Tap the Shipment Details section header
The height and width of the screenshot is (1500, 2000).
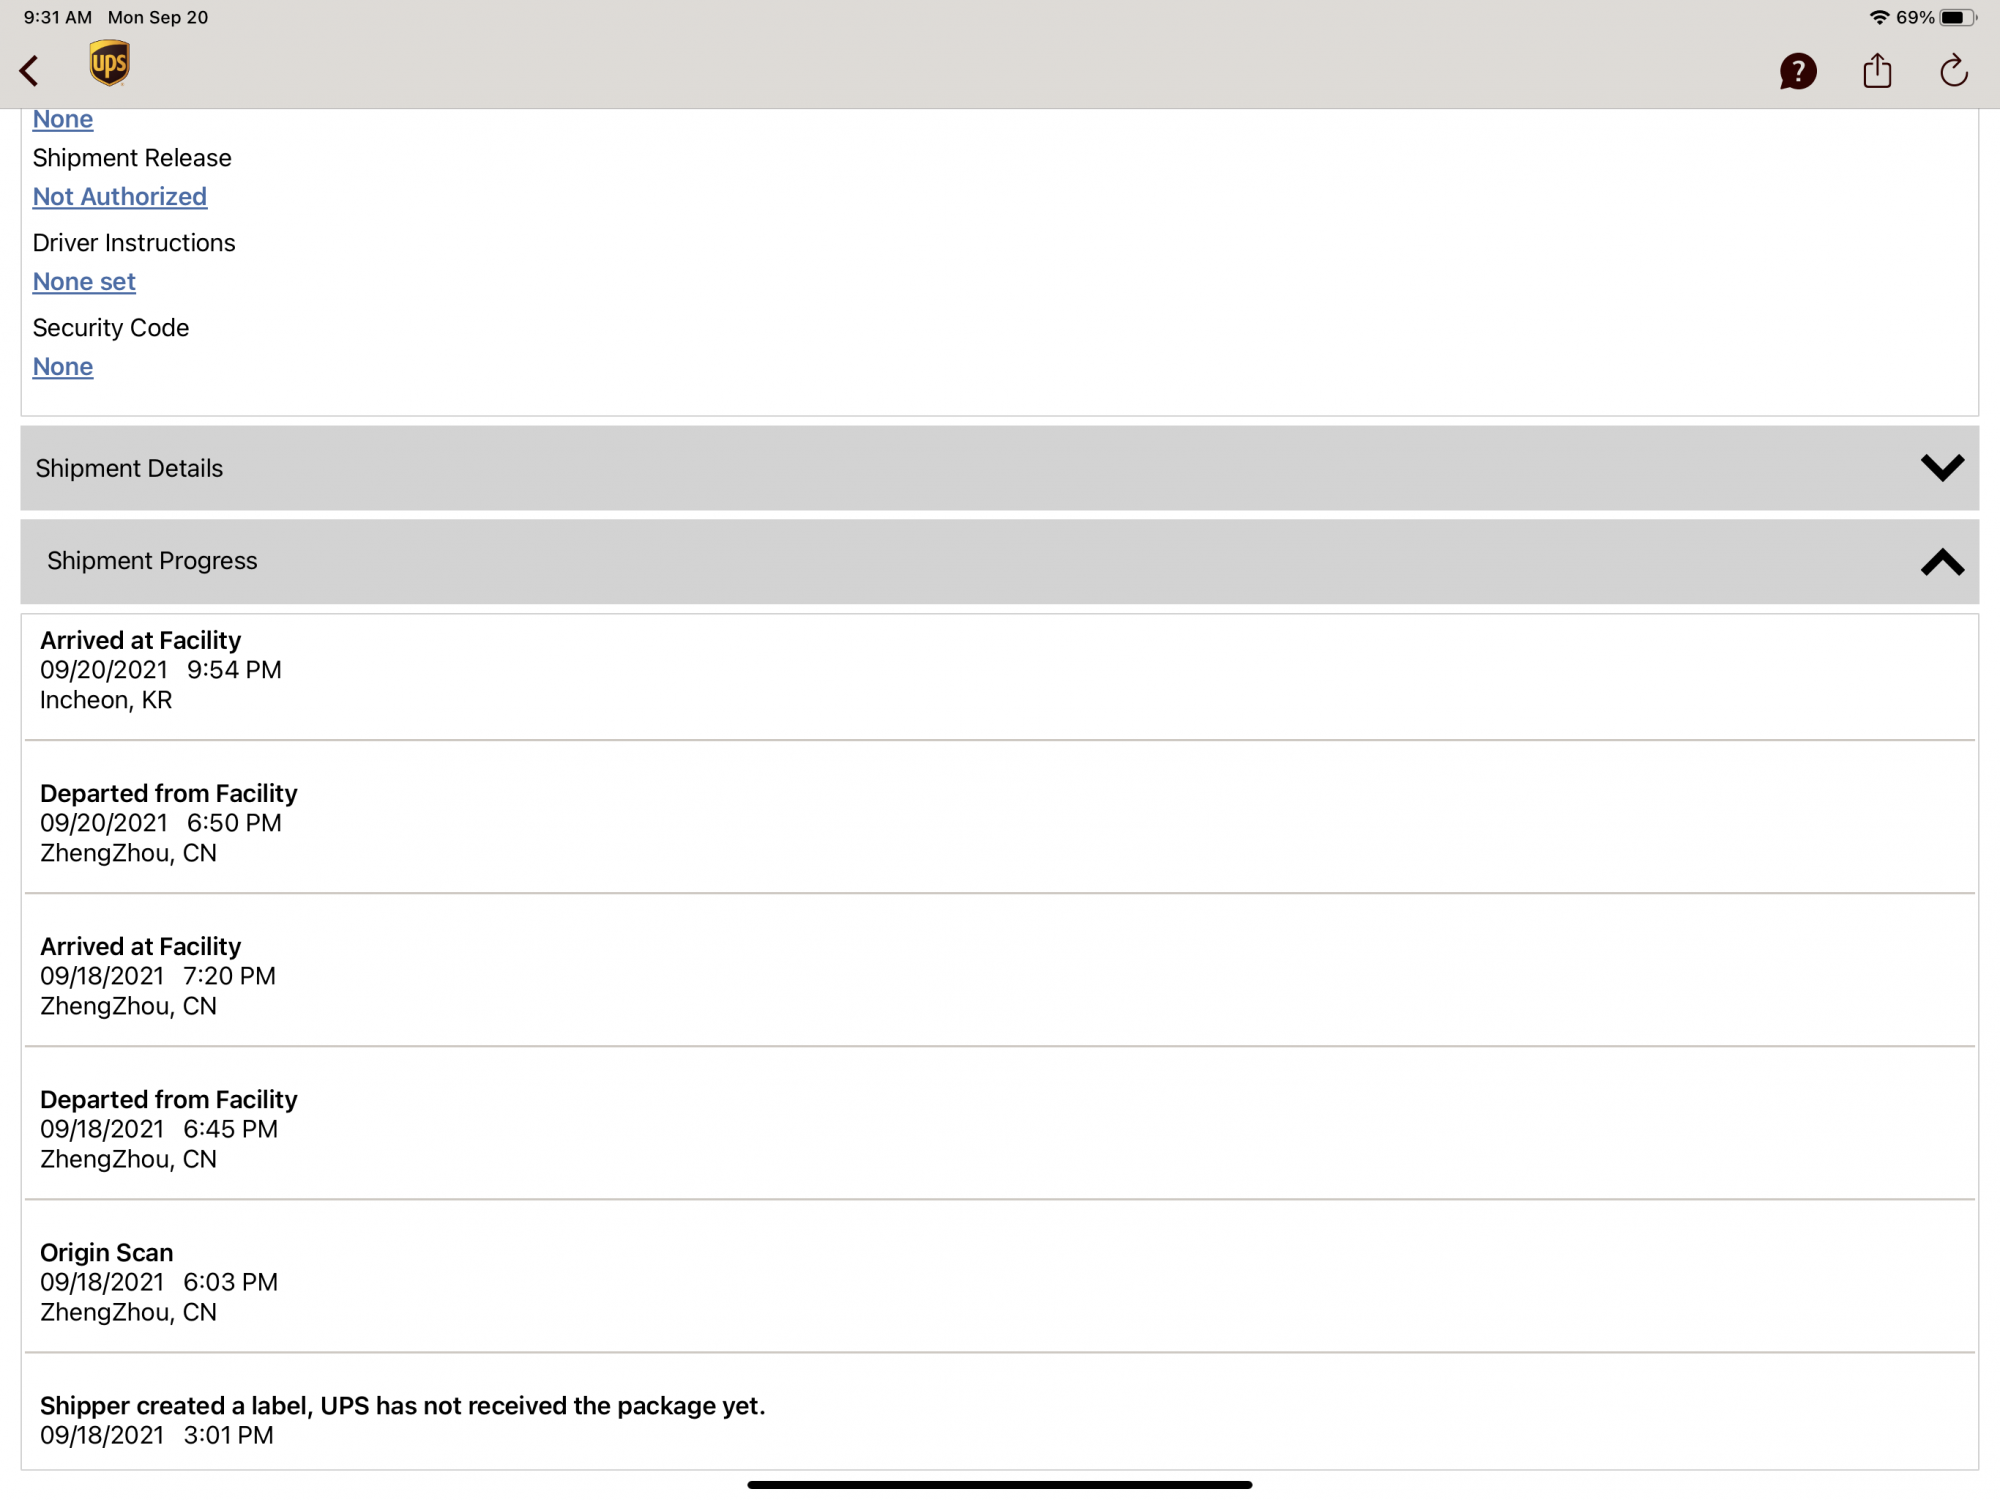click(129, 468)
